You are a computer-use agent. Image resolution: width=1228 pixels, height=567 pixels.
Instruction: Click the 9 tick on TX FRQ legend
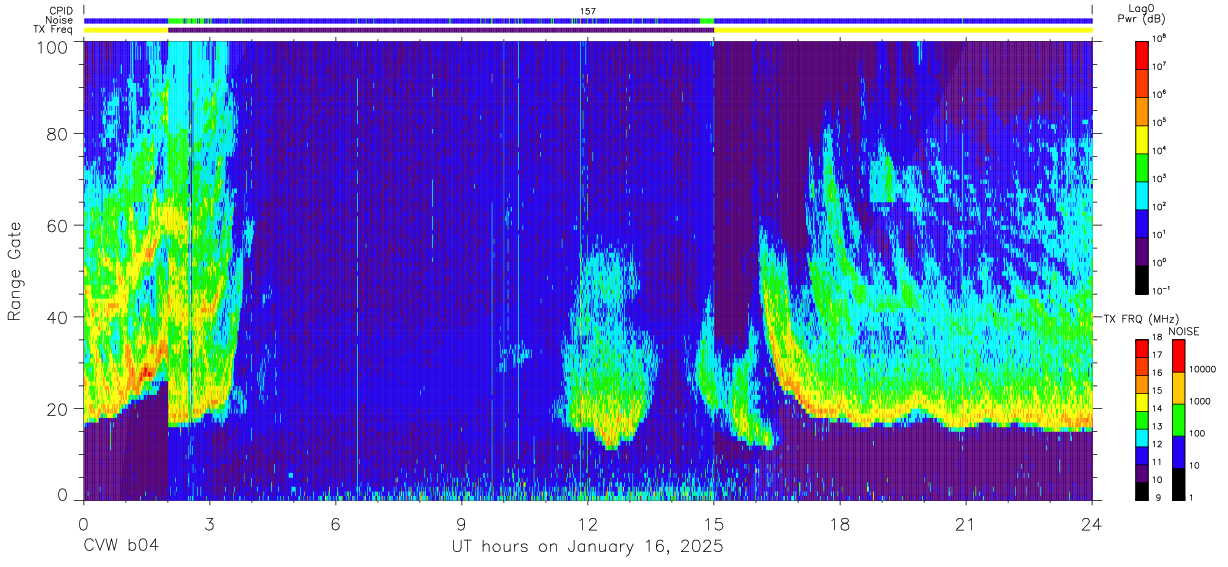click(1156, 497)
